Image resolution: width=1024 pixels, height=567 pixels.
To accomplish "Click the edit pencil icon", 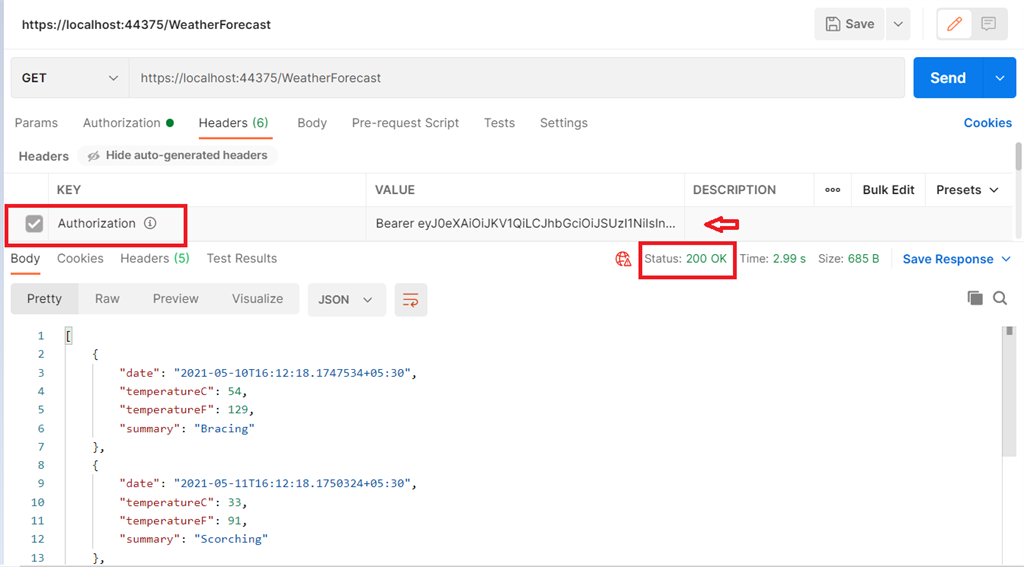I will [954, 24].
